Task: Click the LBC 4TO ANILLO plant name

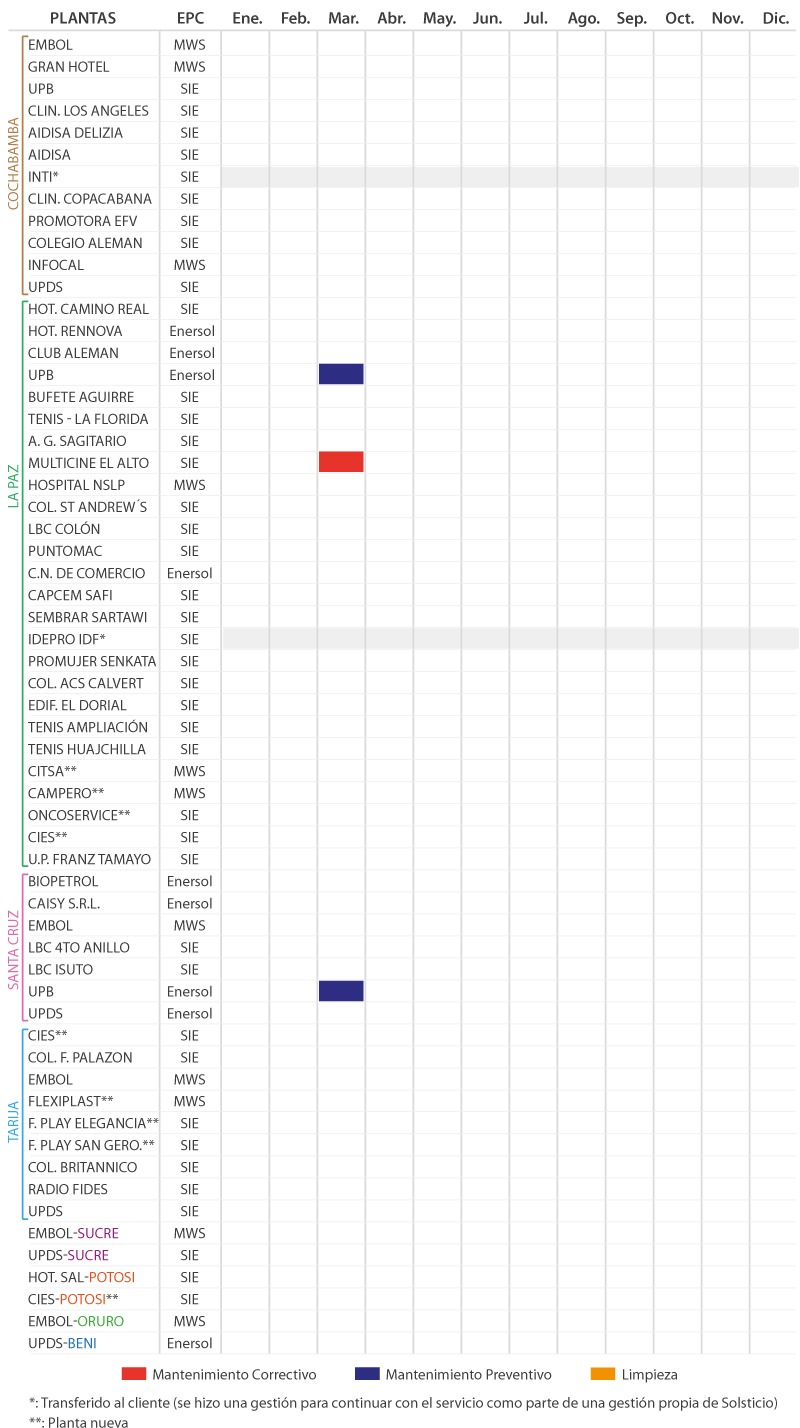Action: tap(79, 947)
